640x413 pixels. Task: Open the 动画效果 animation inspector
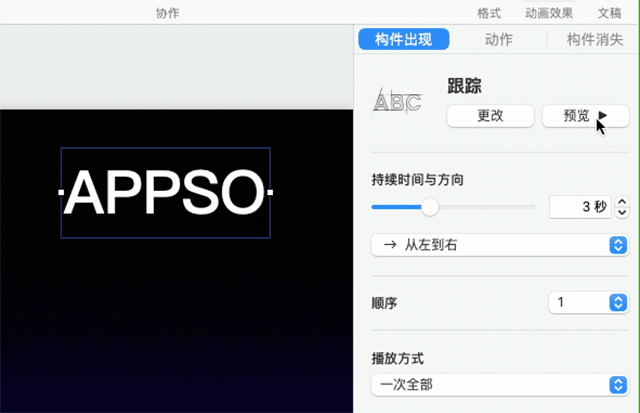click(x=549, y=13)
